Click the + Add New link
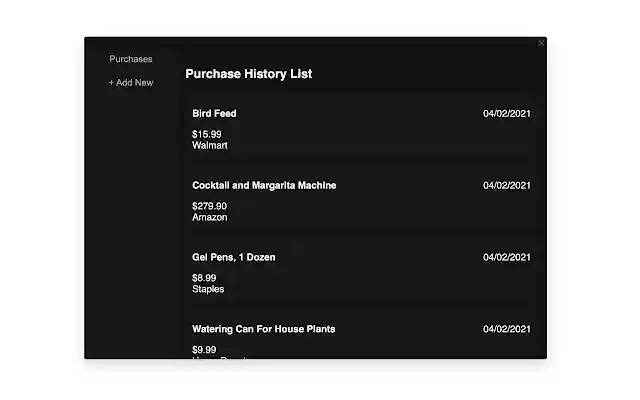 [131, 82]
